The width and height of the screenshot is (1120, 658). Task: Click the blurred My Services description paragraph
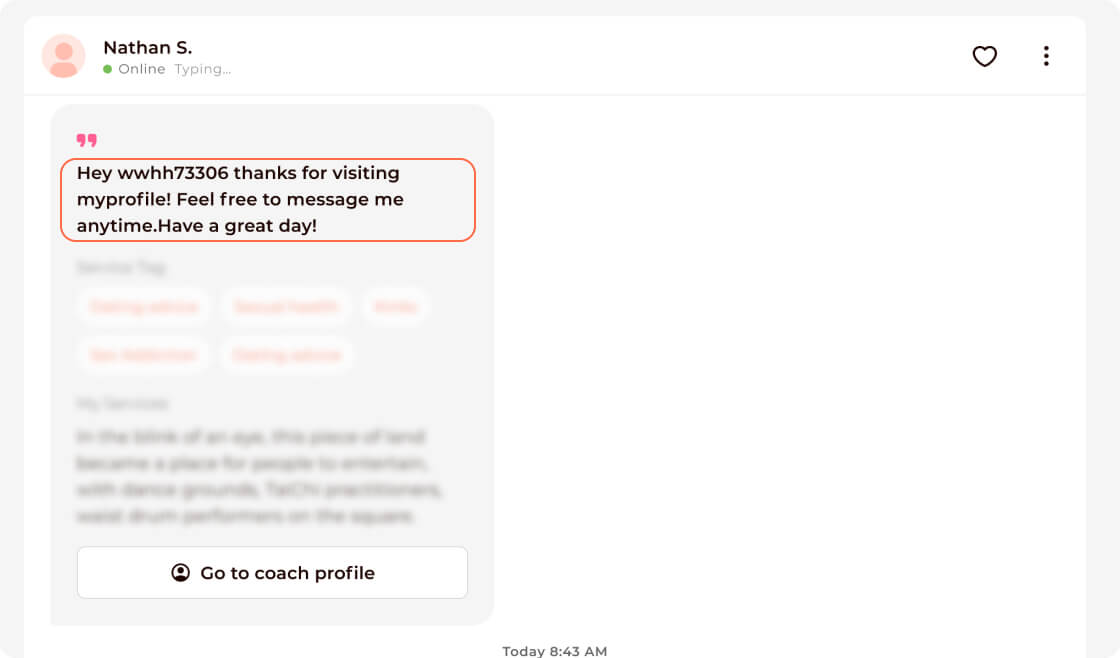pos(260,477)
